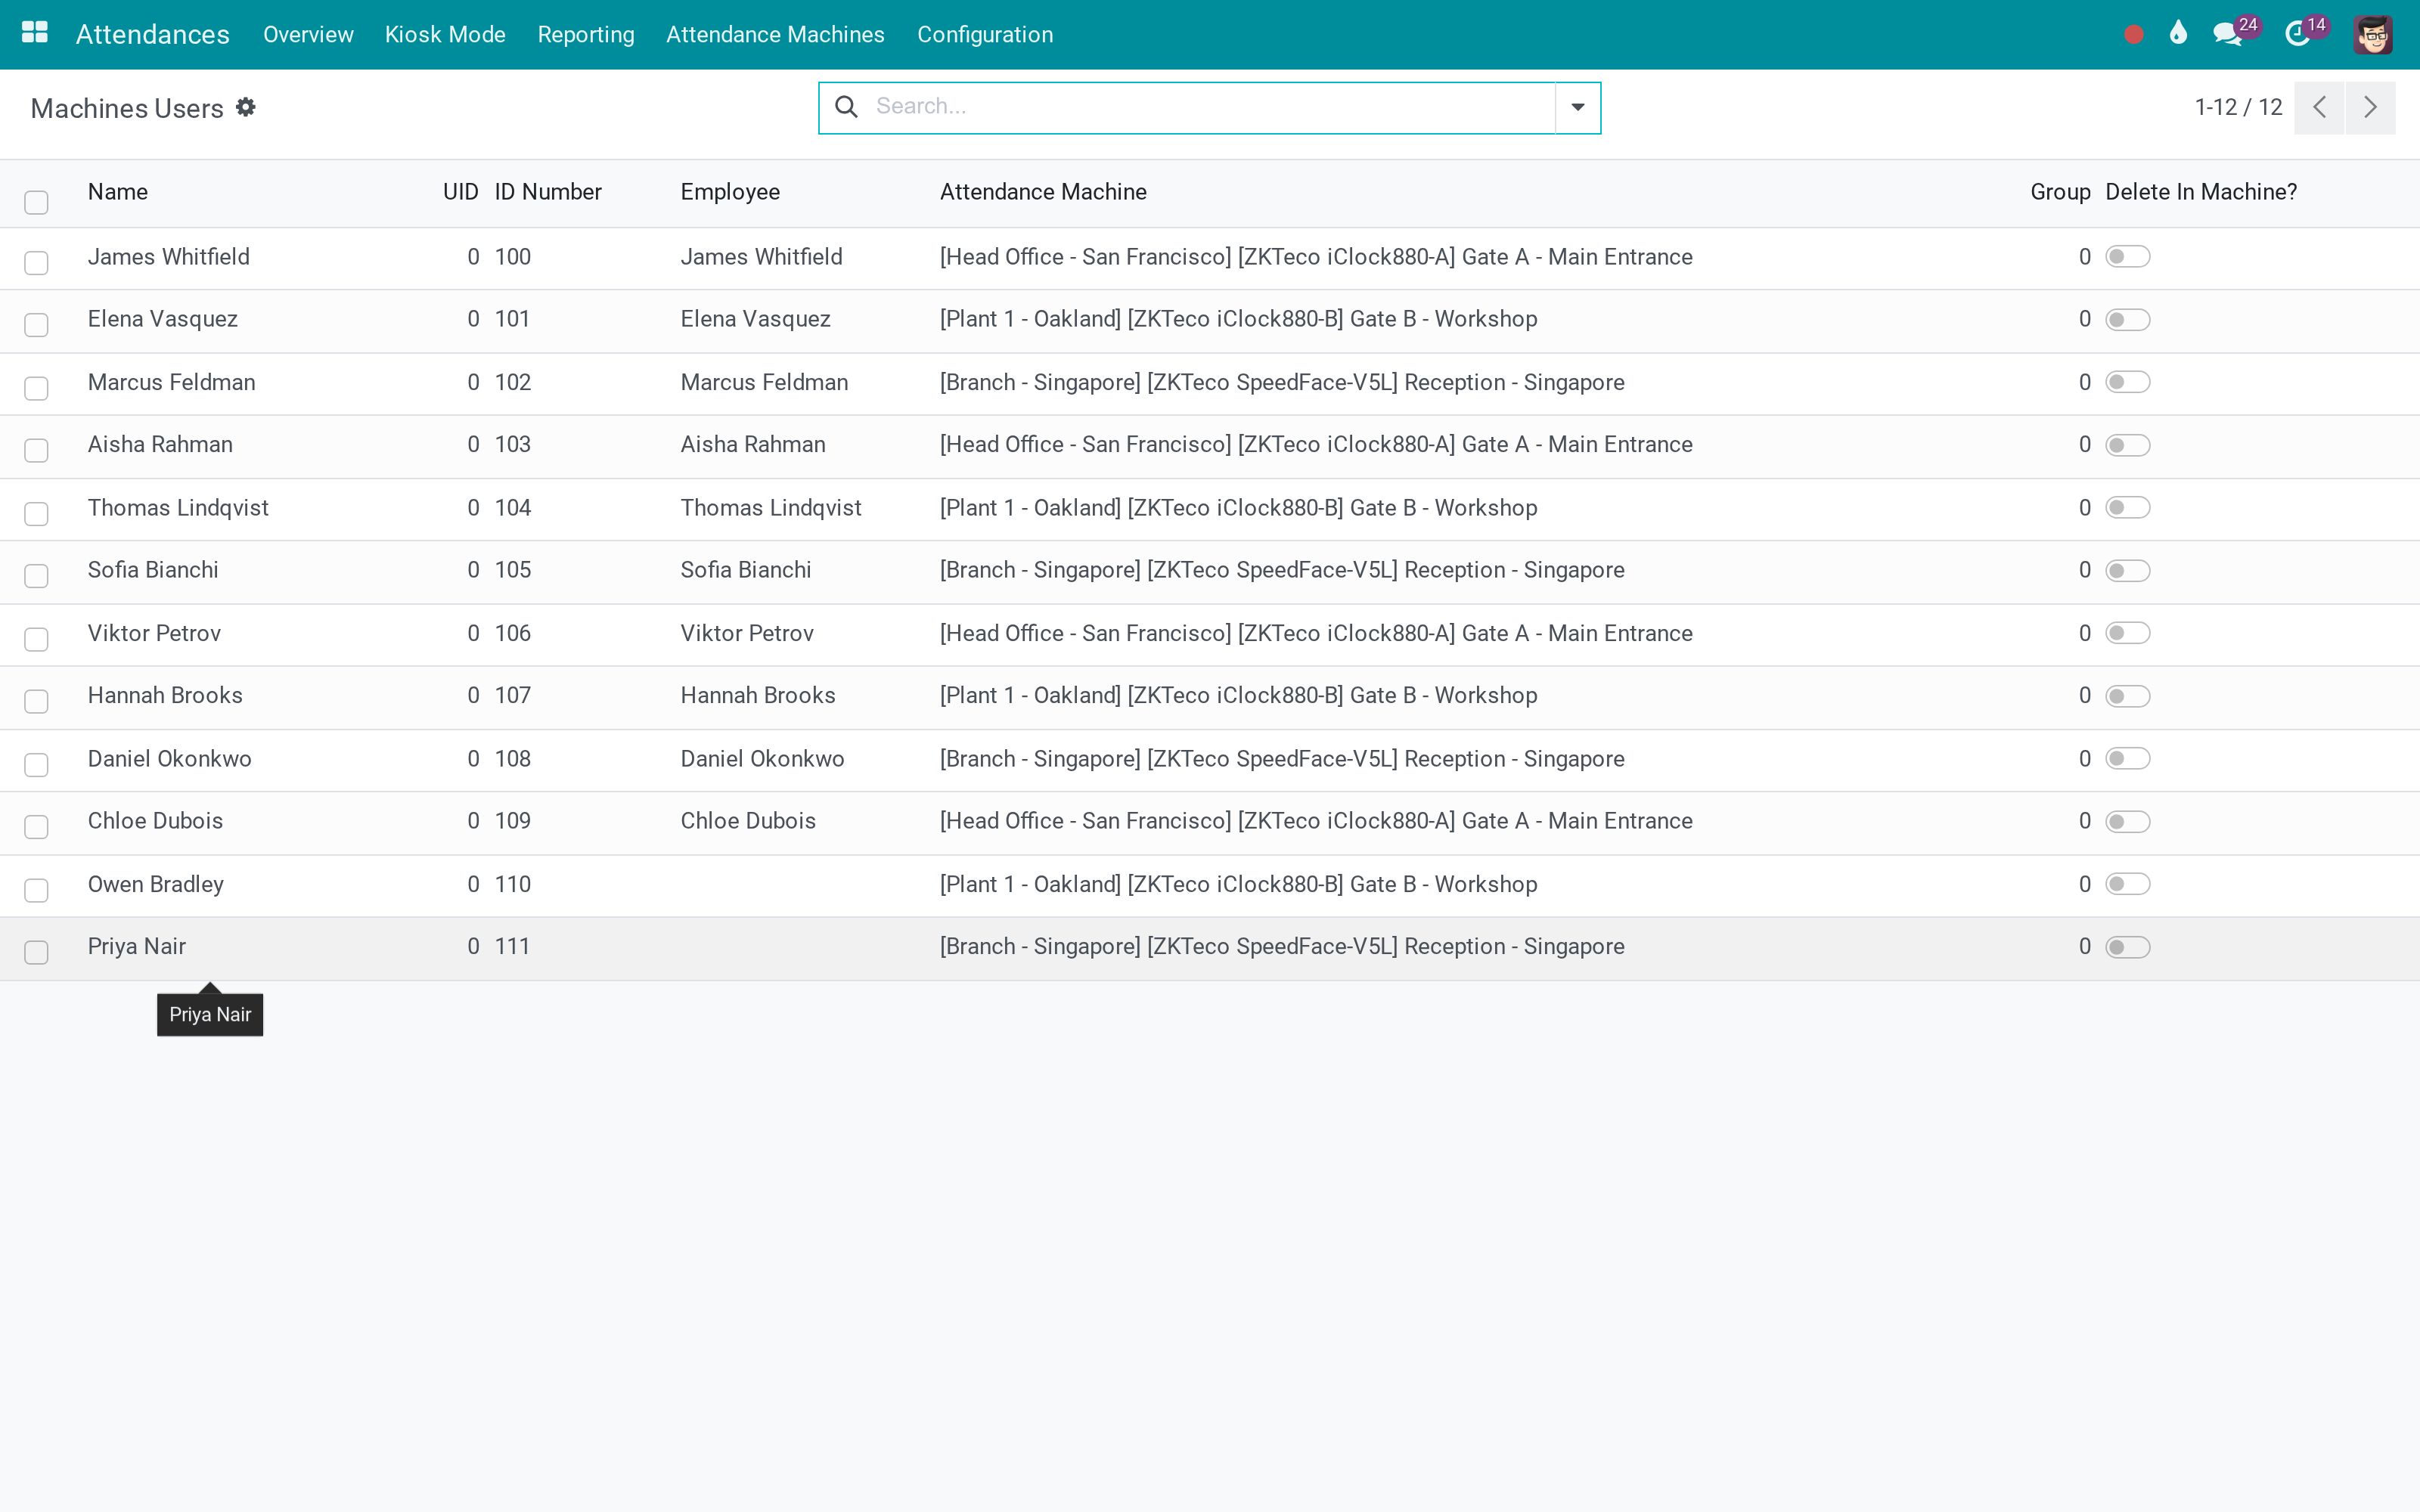The width and height of the screenshot is (2420, 1512).
Task: Enable Delete In Machine for Priya Nair
Action: 2127,947
